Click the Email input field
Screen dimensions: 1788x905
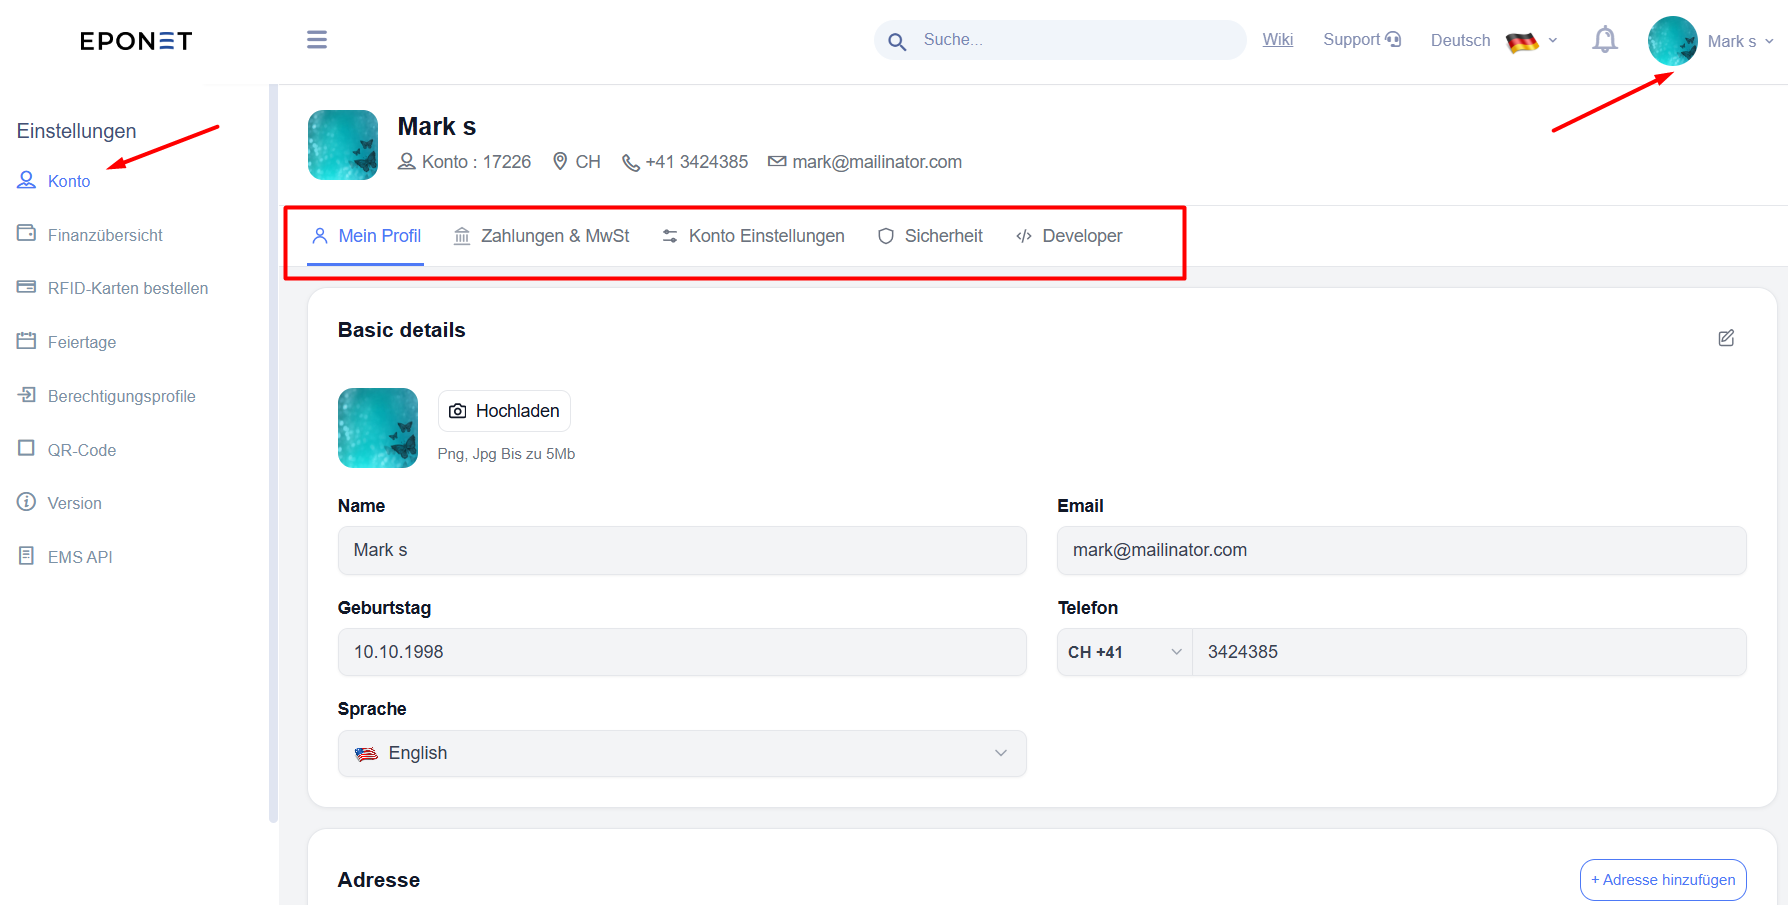[1402, 550]
